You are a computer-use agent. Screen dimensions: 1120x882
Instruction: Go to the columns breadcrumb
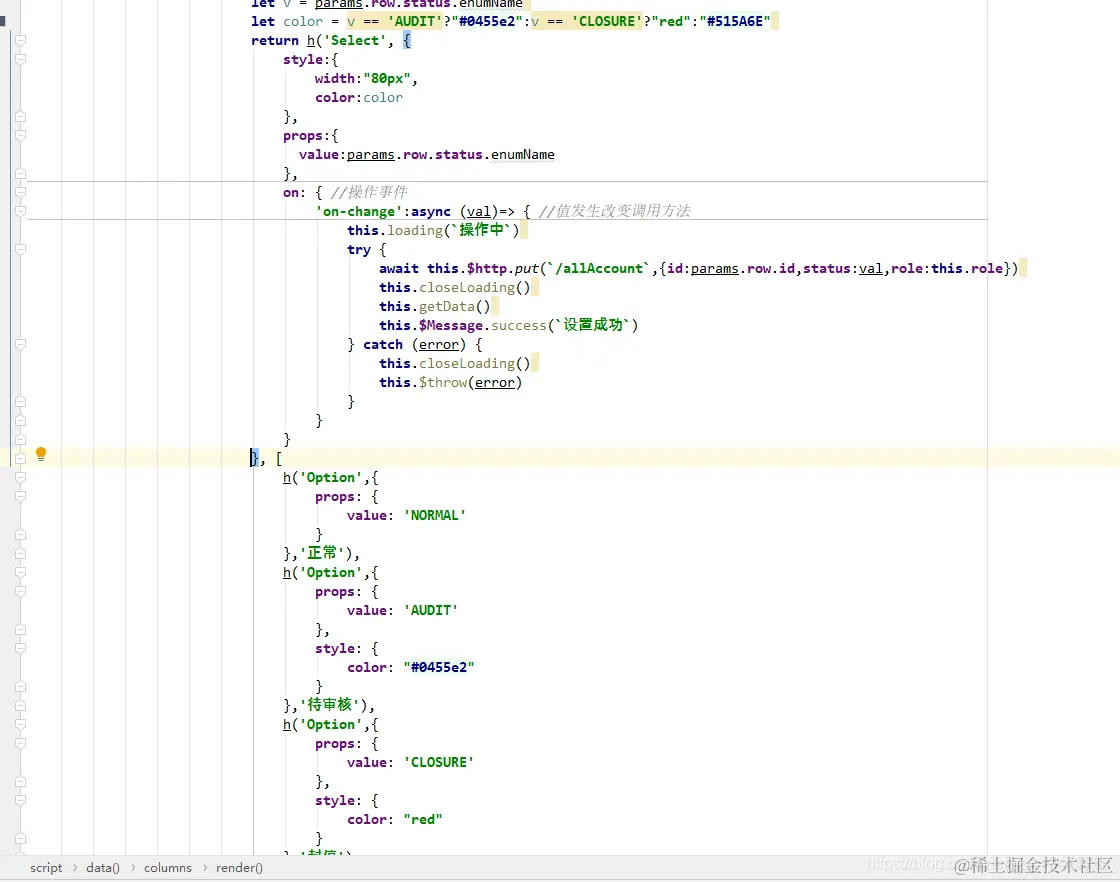coord(168,868)
